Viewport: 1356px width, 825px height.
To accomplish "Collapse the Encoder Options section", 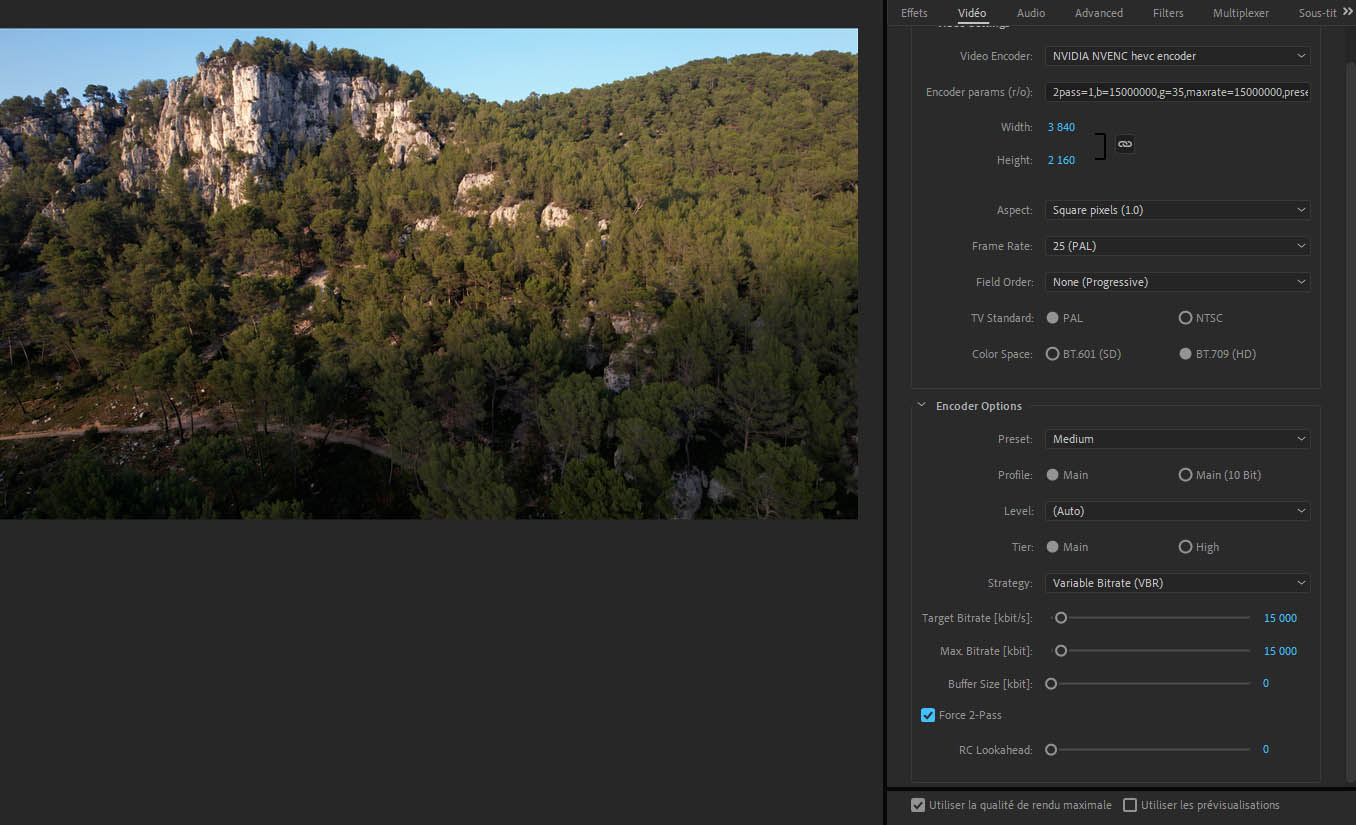I will [922, 406].
